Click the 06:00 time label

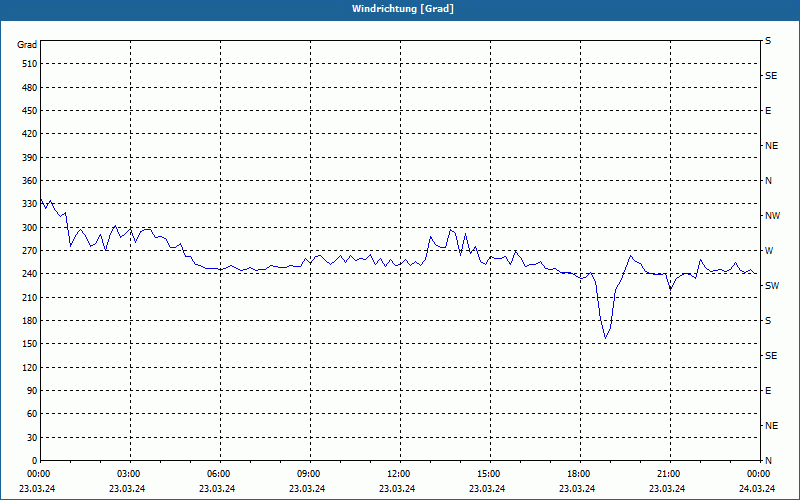coord(218,474)
